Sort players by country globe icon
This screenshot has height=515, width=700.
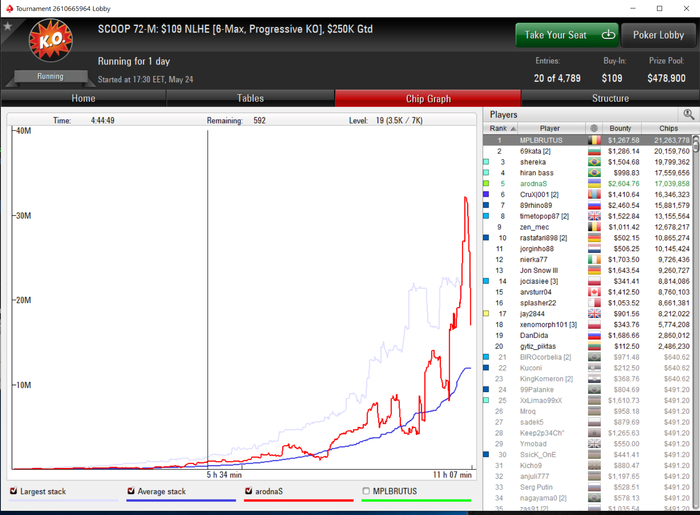[x=594, y=128]
